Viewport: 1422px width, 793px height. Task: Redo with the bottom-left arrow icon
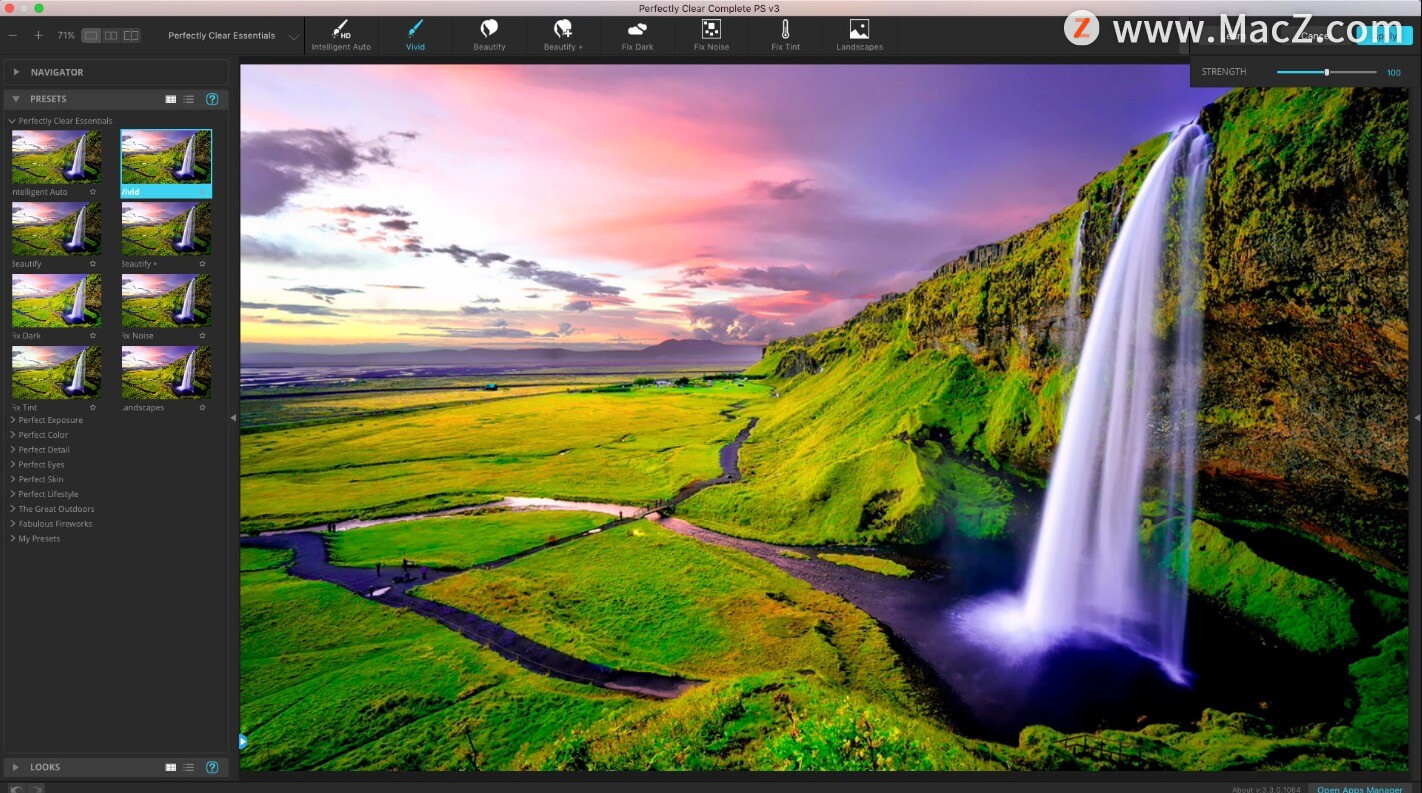pos(36,789)
